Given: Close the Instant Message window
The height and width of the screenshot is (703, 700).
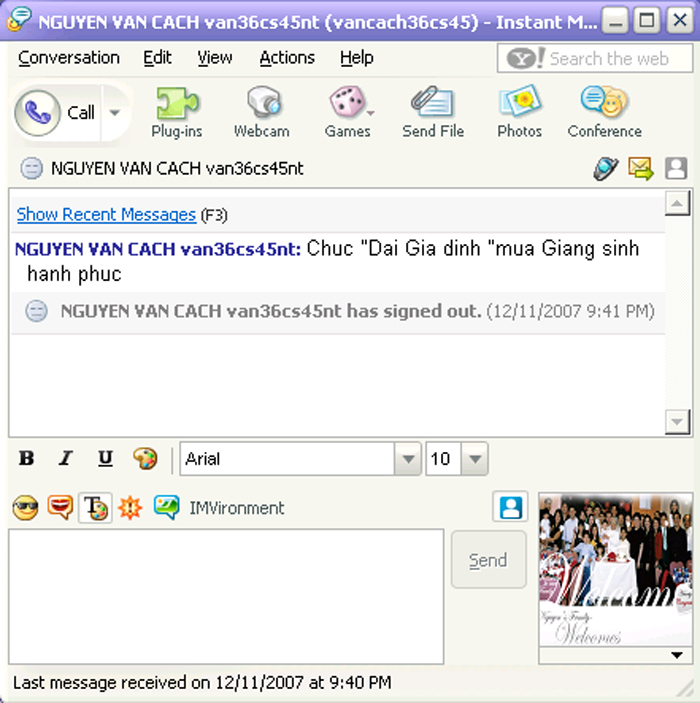Looking at the screenshot, I should [x=680, y=21].
